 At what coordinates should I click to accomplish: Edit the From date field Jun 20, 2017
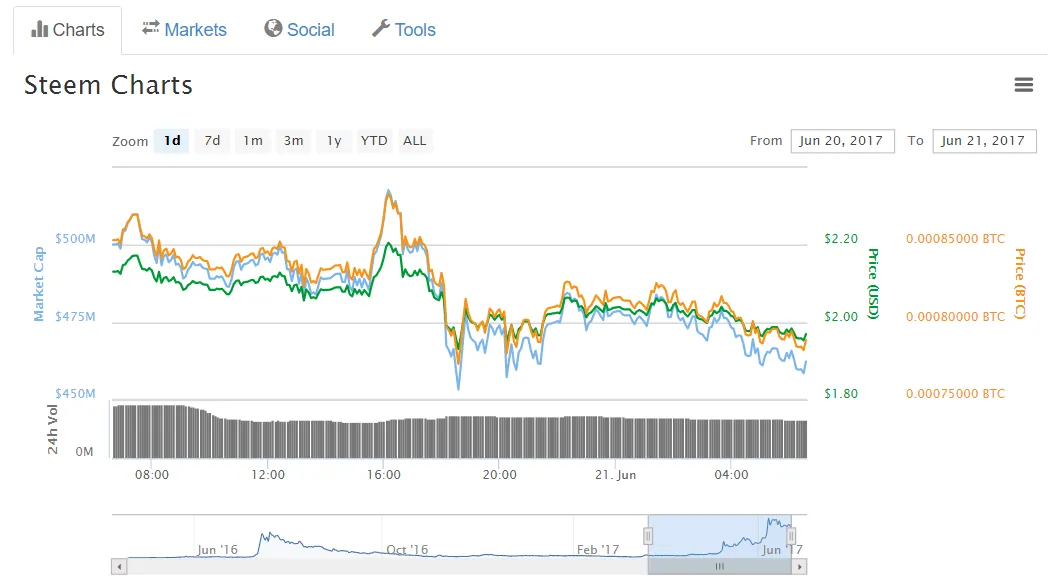point(843,141)
